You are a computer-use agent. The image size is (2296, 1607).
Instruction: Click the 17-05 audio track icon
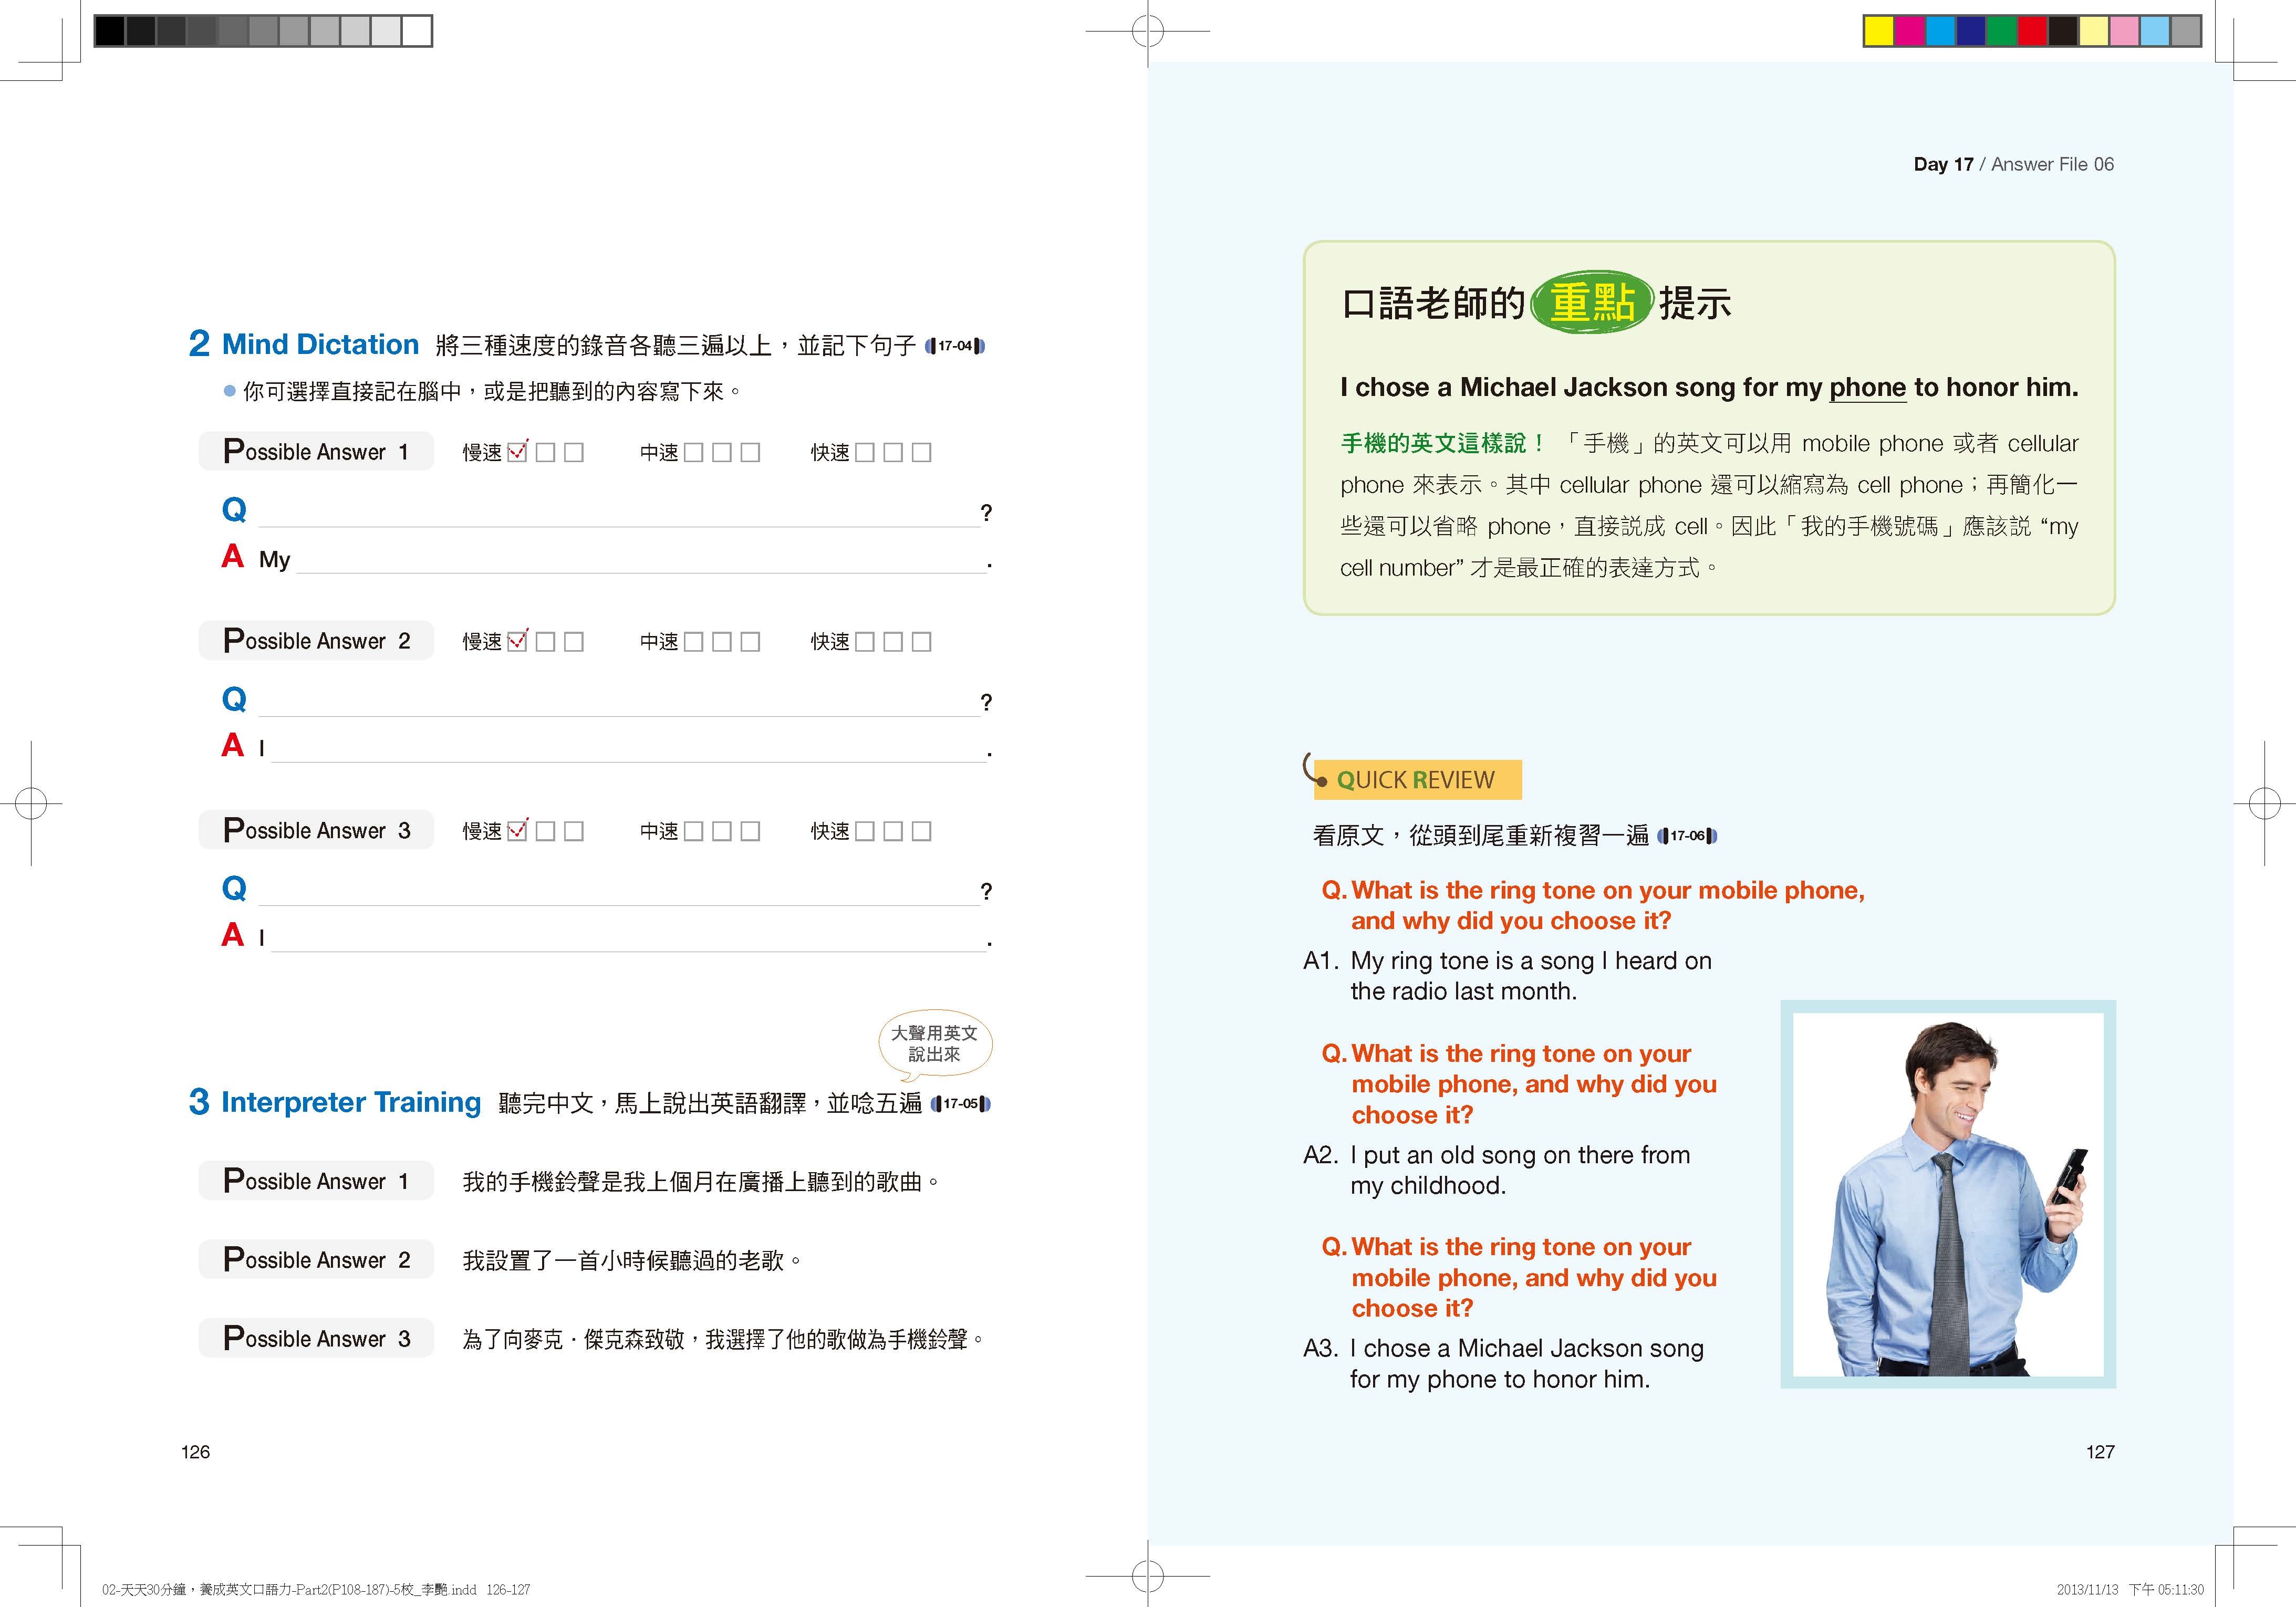pos(960,1104)
